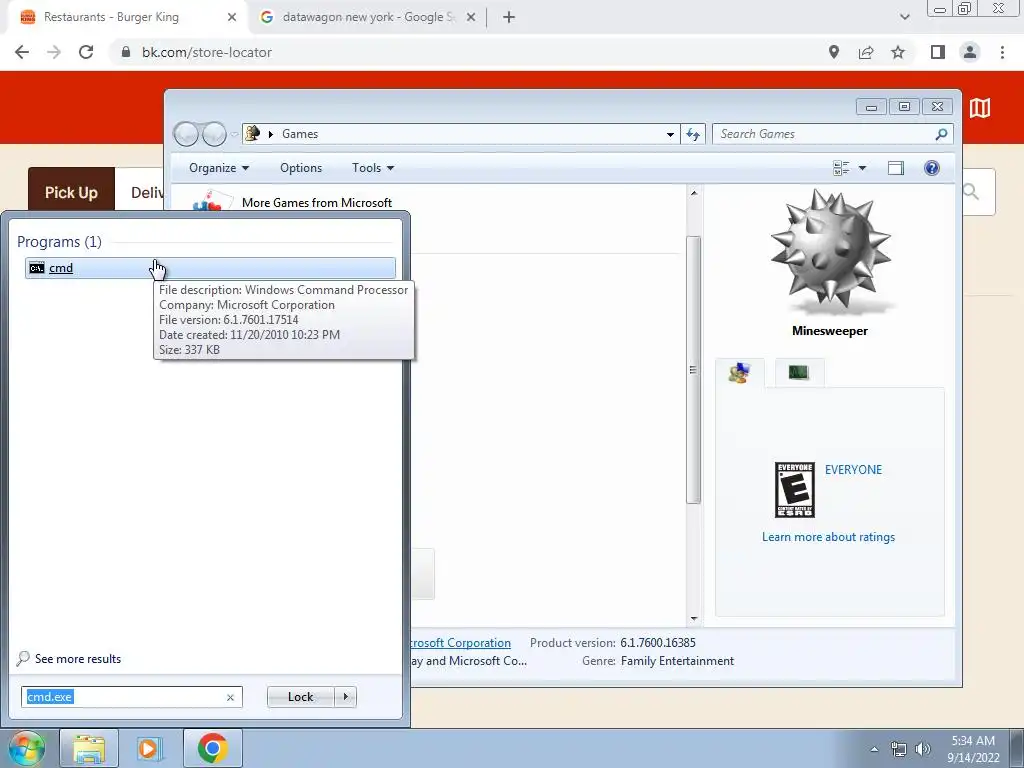Go forward in Games explorer window
1024x768 pixels.
(x=214, y=134)
